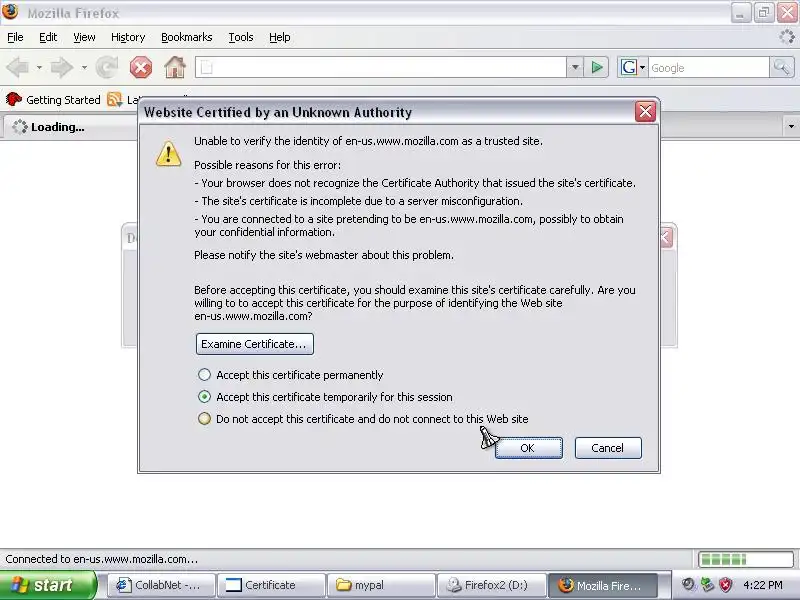Click the Reload page icon
The image size is (800, 600).
(x=107, y=67)
